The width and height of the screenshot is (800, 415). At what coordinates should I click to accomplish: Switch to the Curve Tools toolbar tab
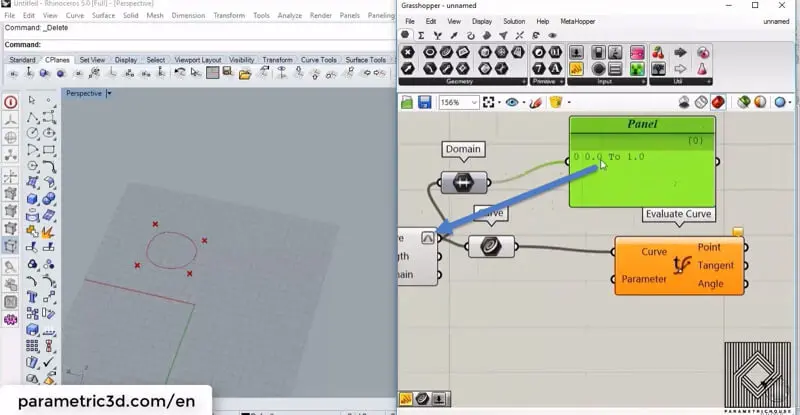[316, 60]
